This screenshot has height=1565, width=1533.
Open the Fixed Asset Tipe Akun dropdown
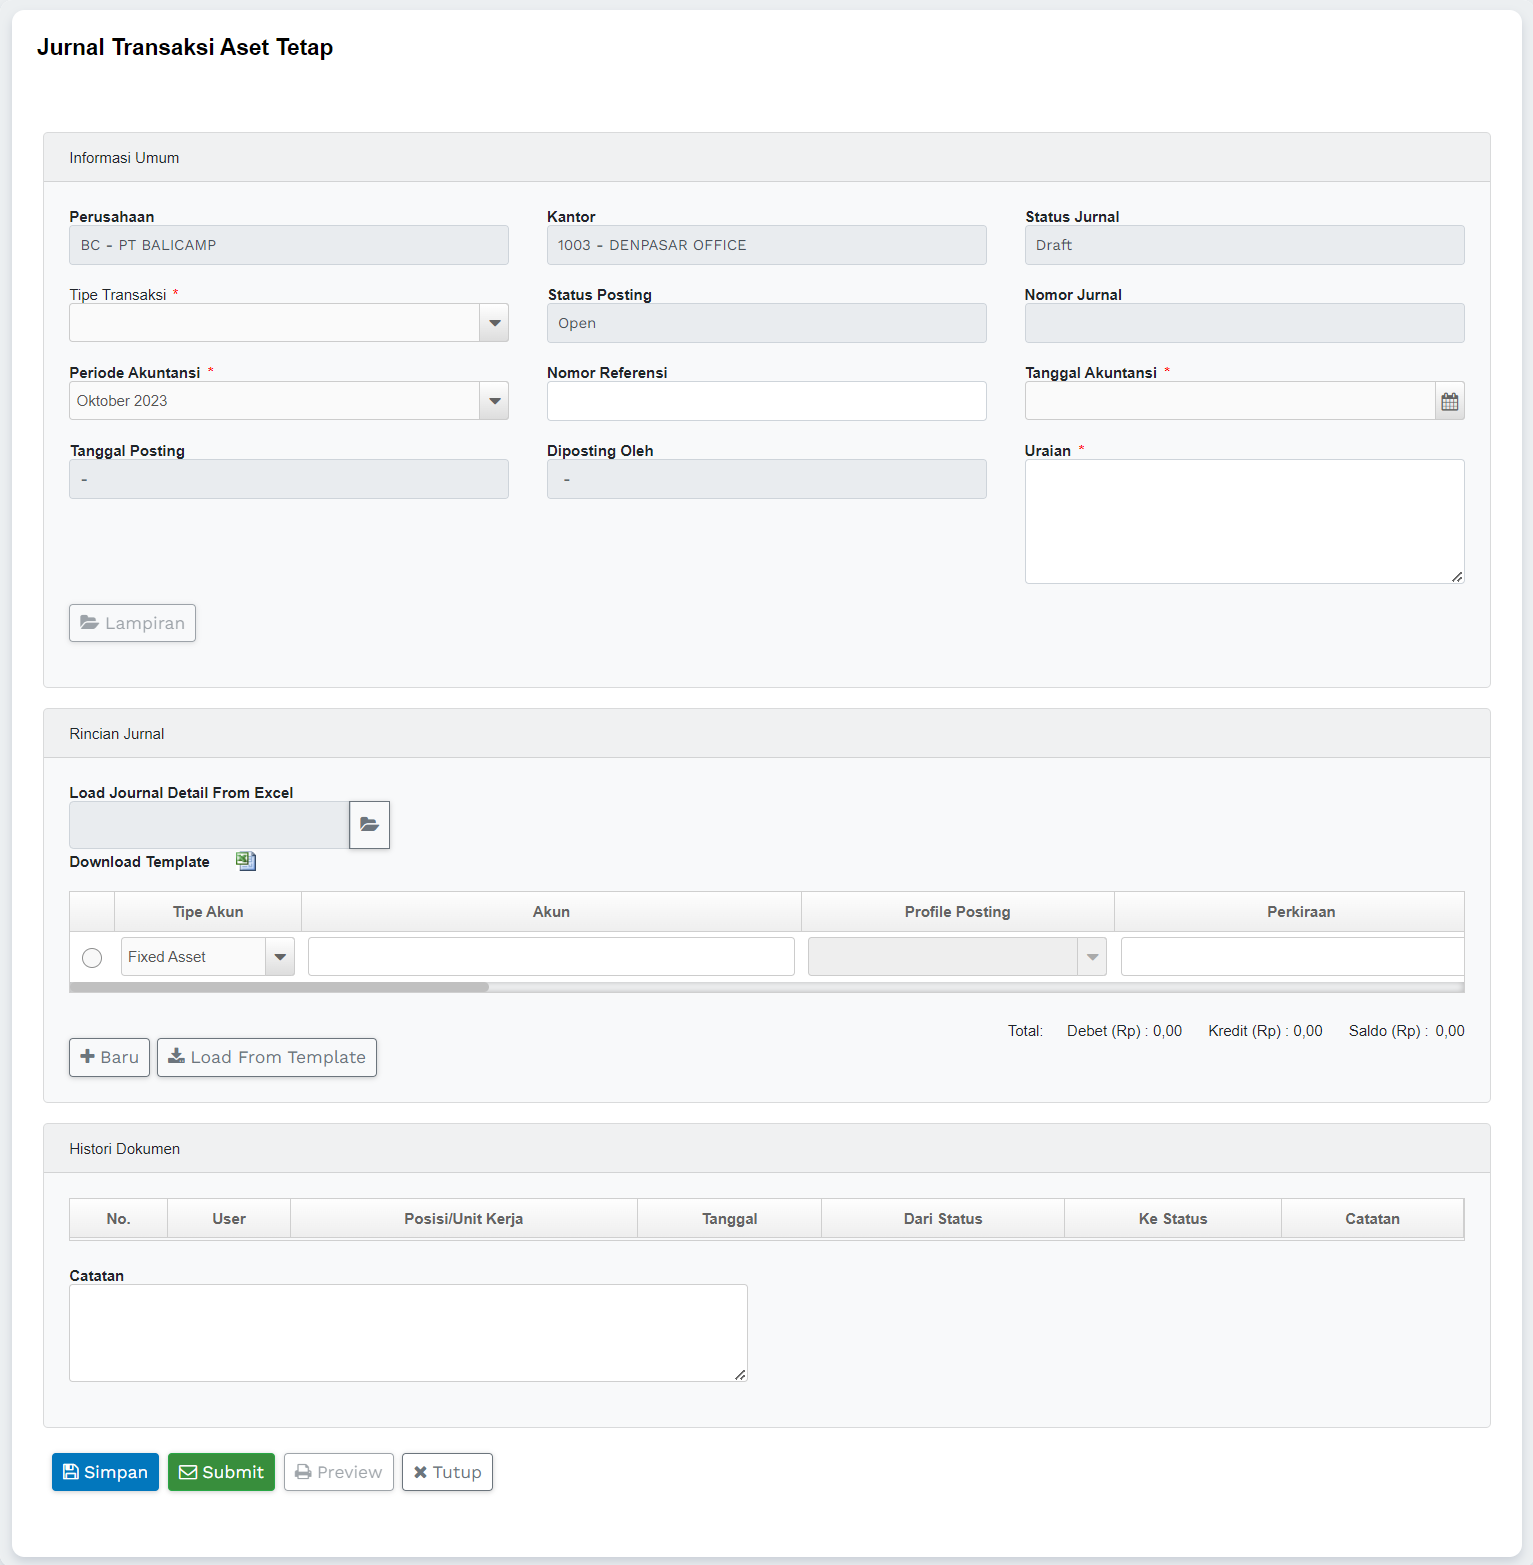coord(280,957)
